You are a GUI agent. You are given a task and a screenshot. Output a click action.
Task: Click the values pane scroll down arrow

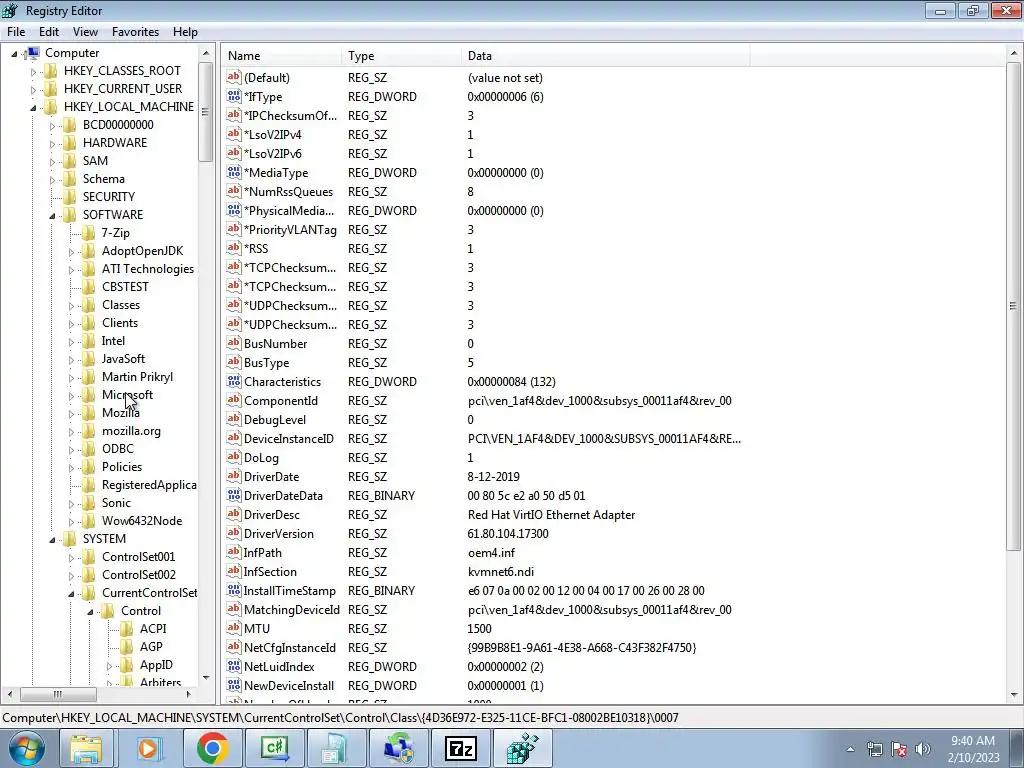coord(1014,696)
